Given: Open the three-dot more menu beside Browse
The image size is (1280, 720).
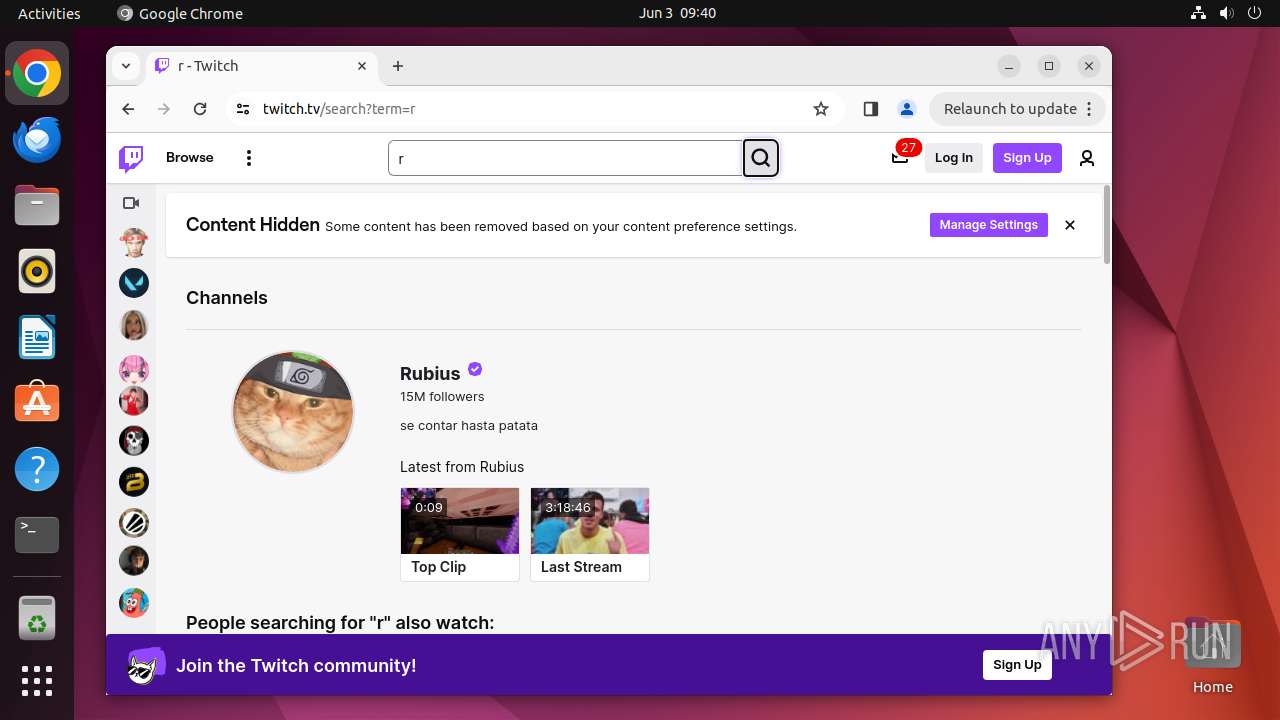Looking at the screenshot, I should (249, 158).
